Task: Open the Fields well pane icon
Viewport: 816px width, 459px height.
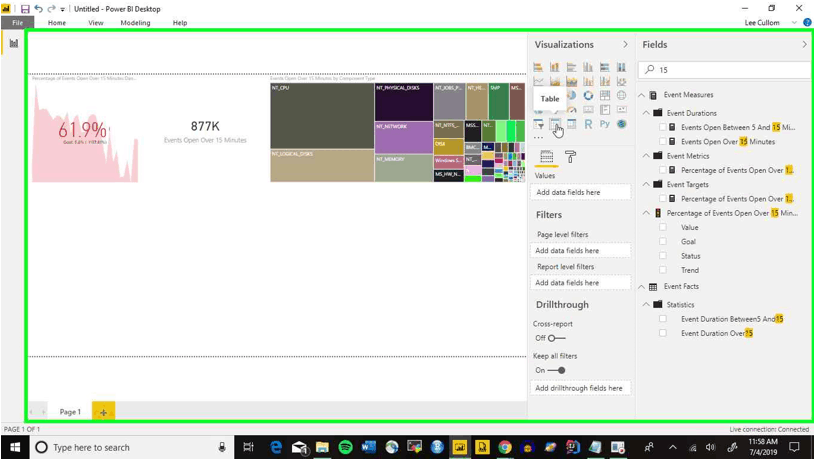Action: (546, 157)
